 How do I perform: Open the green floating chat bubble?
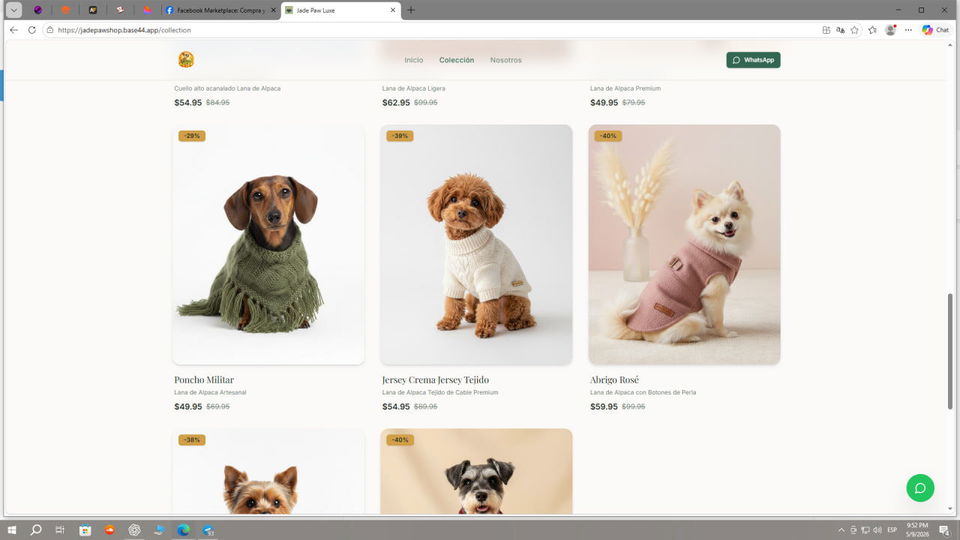[x=920, y=488]
